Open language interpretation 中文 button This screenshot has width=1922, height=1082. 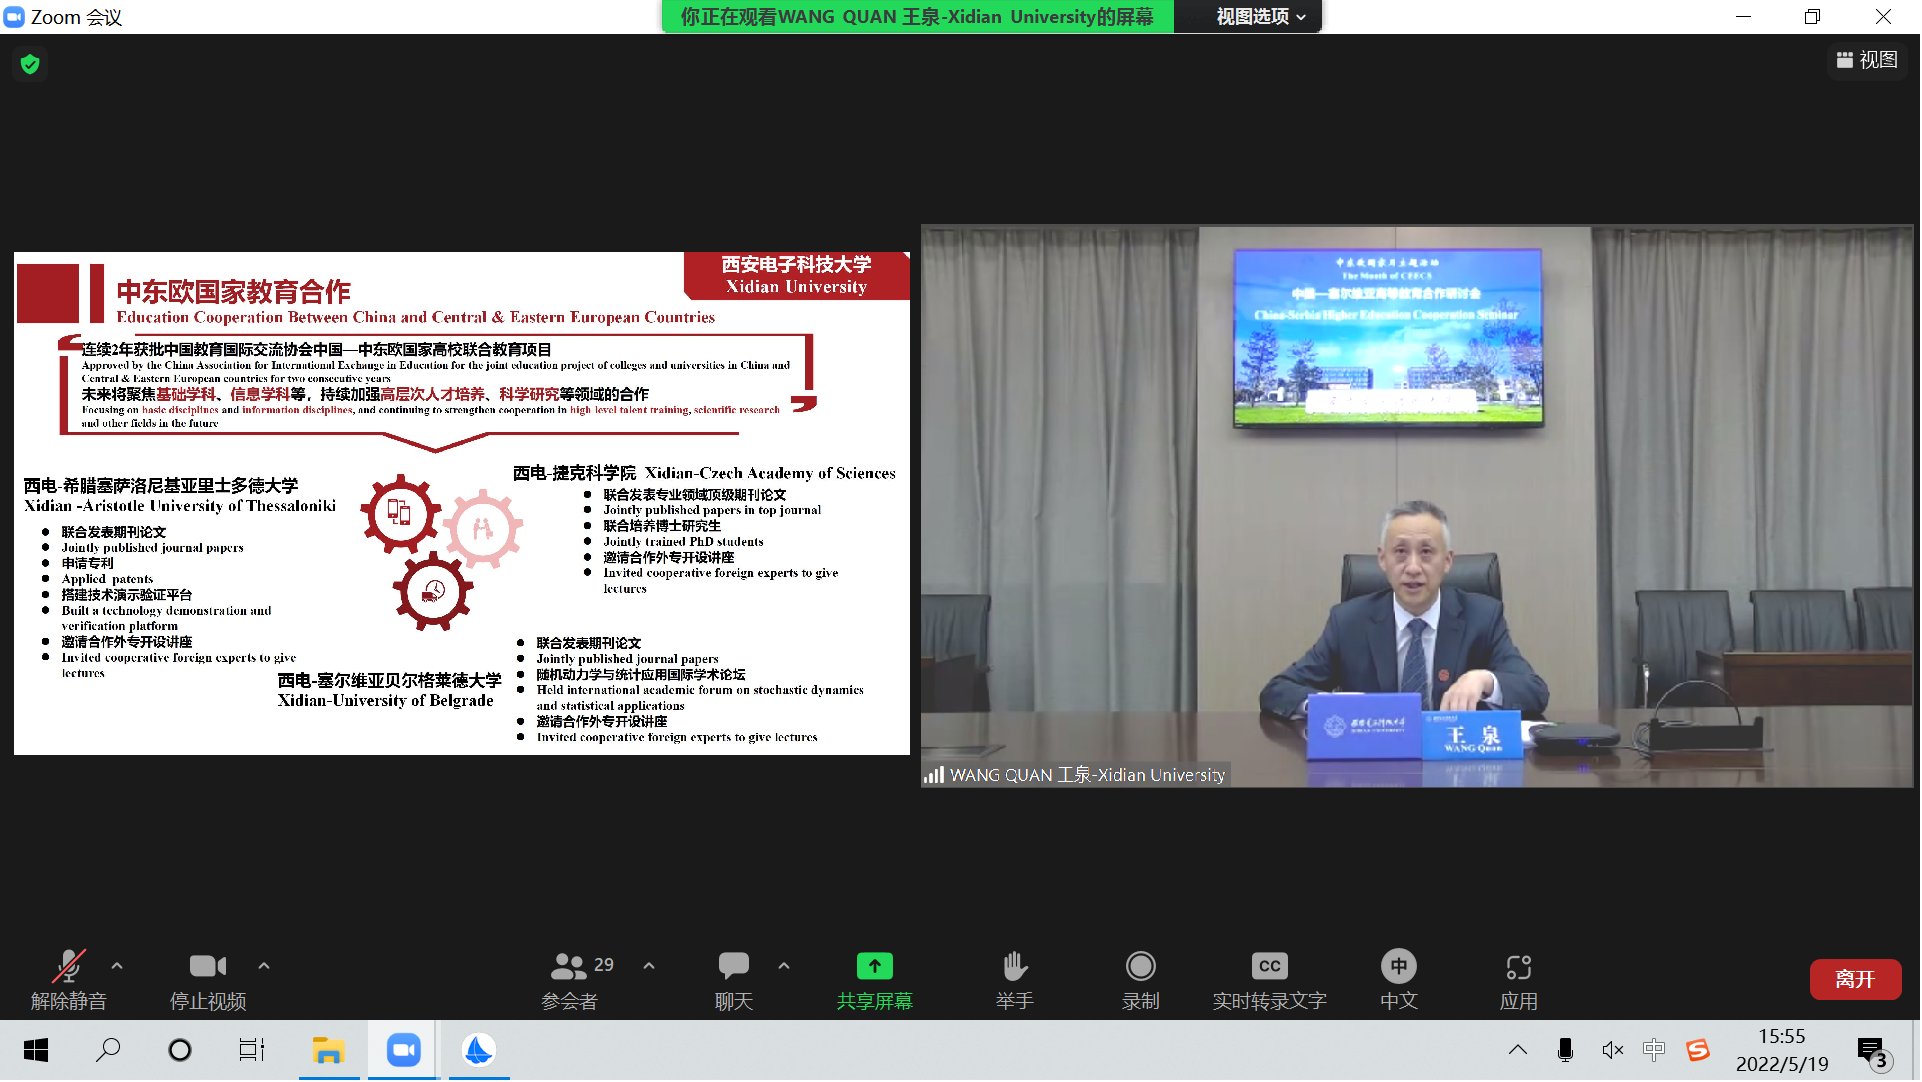(1398, 980)
